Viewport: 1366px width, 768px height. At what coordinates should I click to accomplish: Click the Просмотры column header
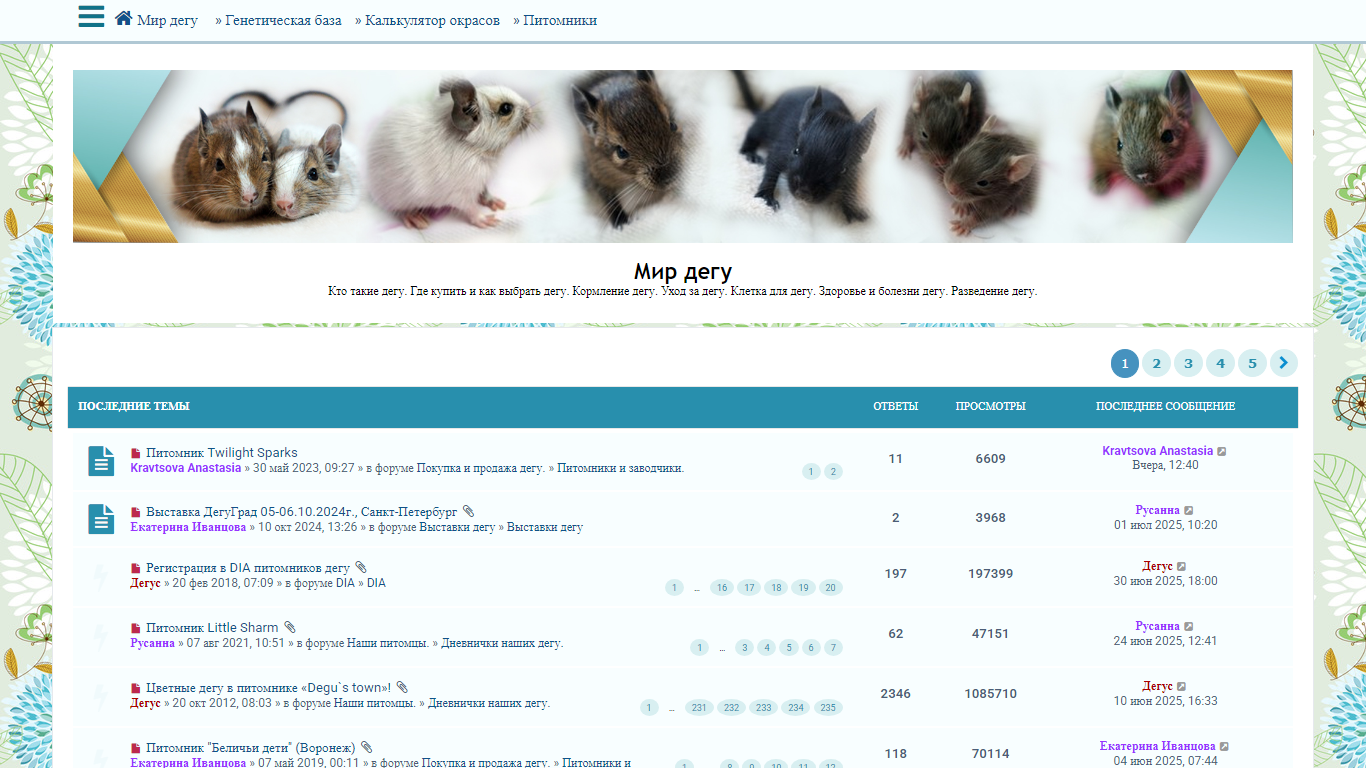click(x=990, y=406)
